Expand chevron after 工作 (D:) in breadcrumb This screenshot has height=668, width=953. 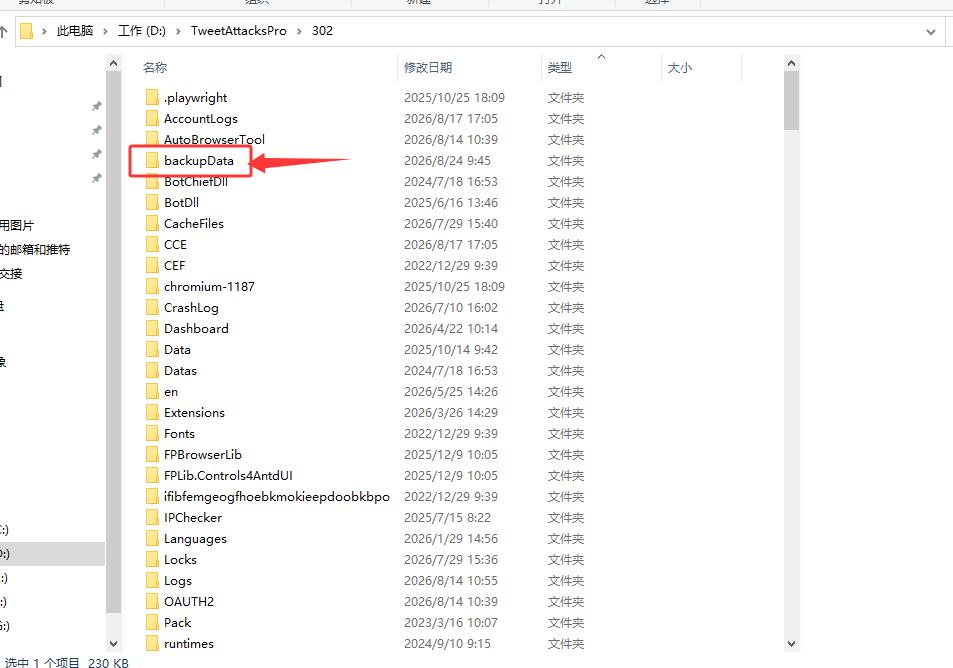coord(178,31)
